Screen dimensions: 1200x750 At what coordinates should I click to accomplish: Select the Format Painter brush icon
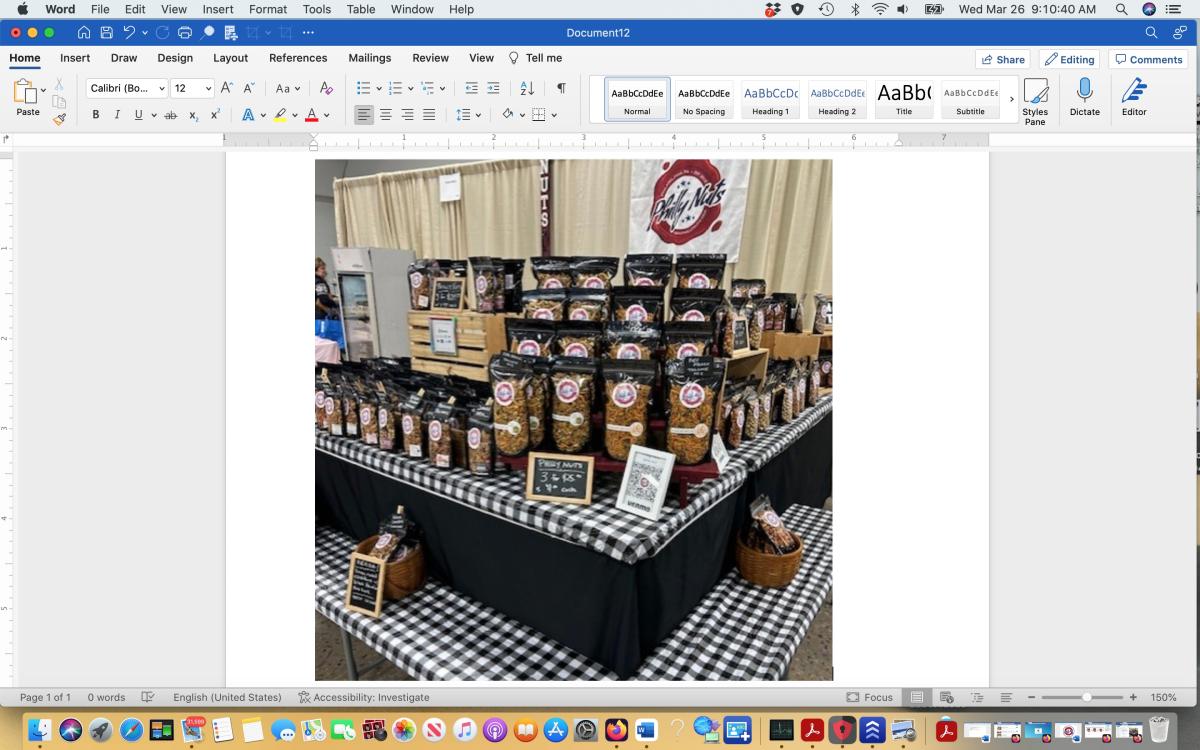pos(60,118)
